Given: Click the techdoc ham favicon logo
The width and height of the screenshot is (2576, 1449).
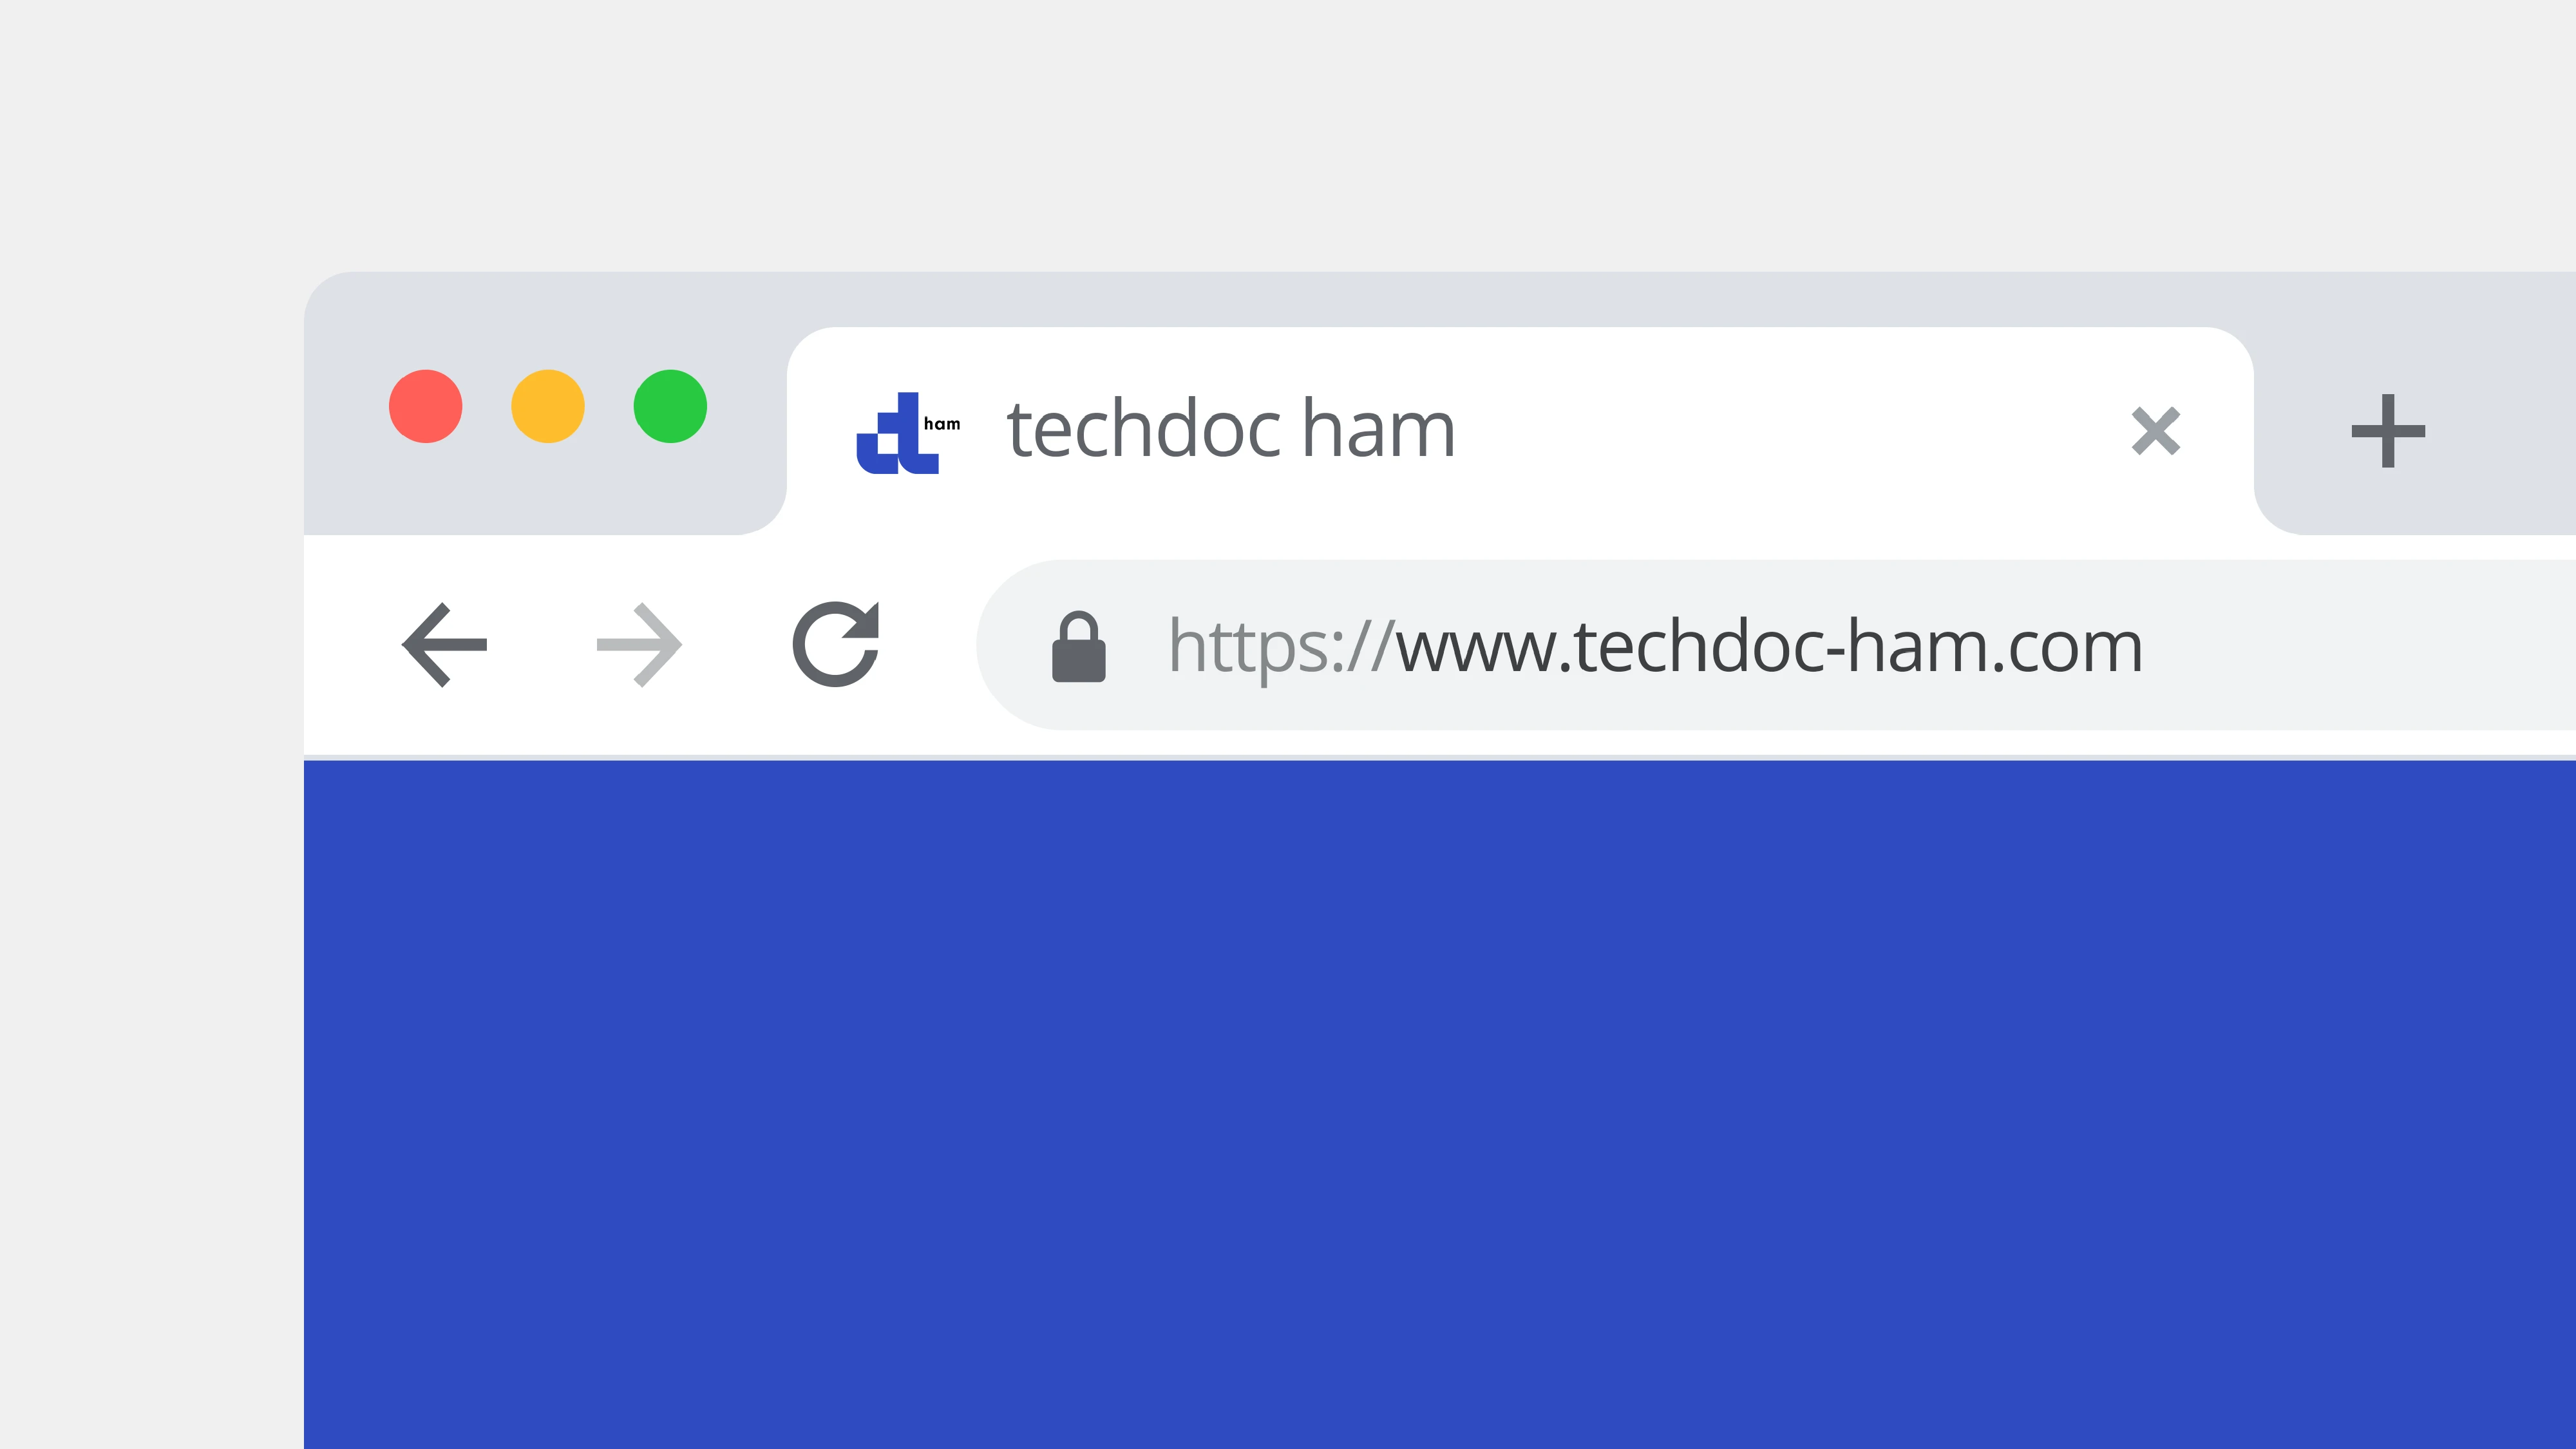Looking at the screenshot, I should (908, 433).
